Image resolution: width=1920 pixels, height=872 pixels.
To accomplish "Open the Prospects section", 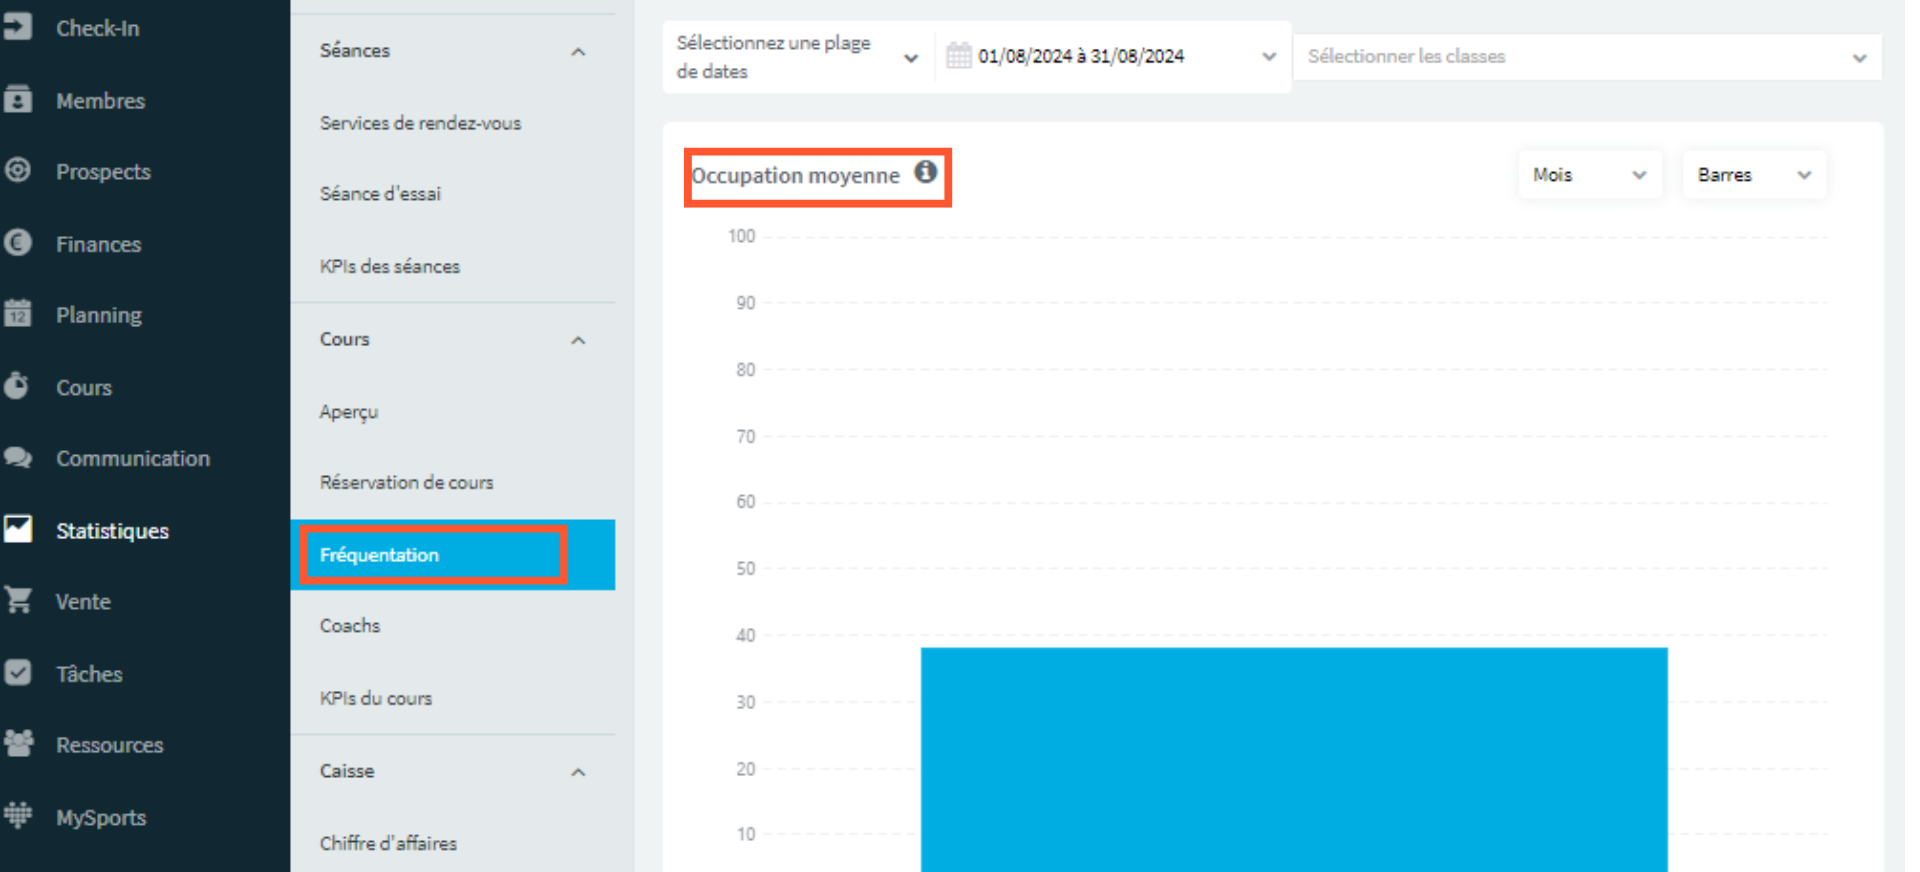I will point(103,172).
